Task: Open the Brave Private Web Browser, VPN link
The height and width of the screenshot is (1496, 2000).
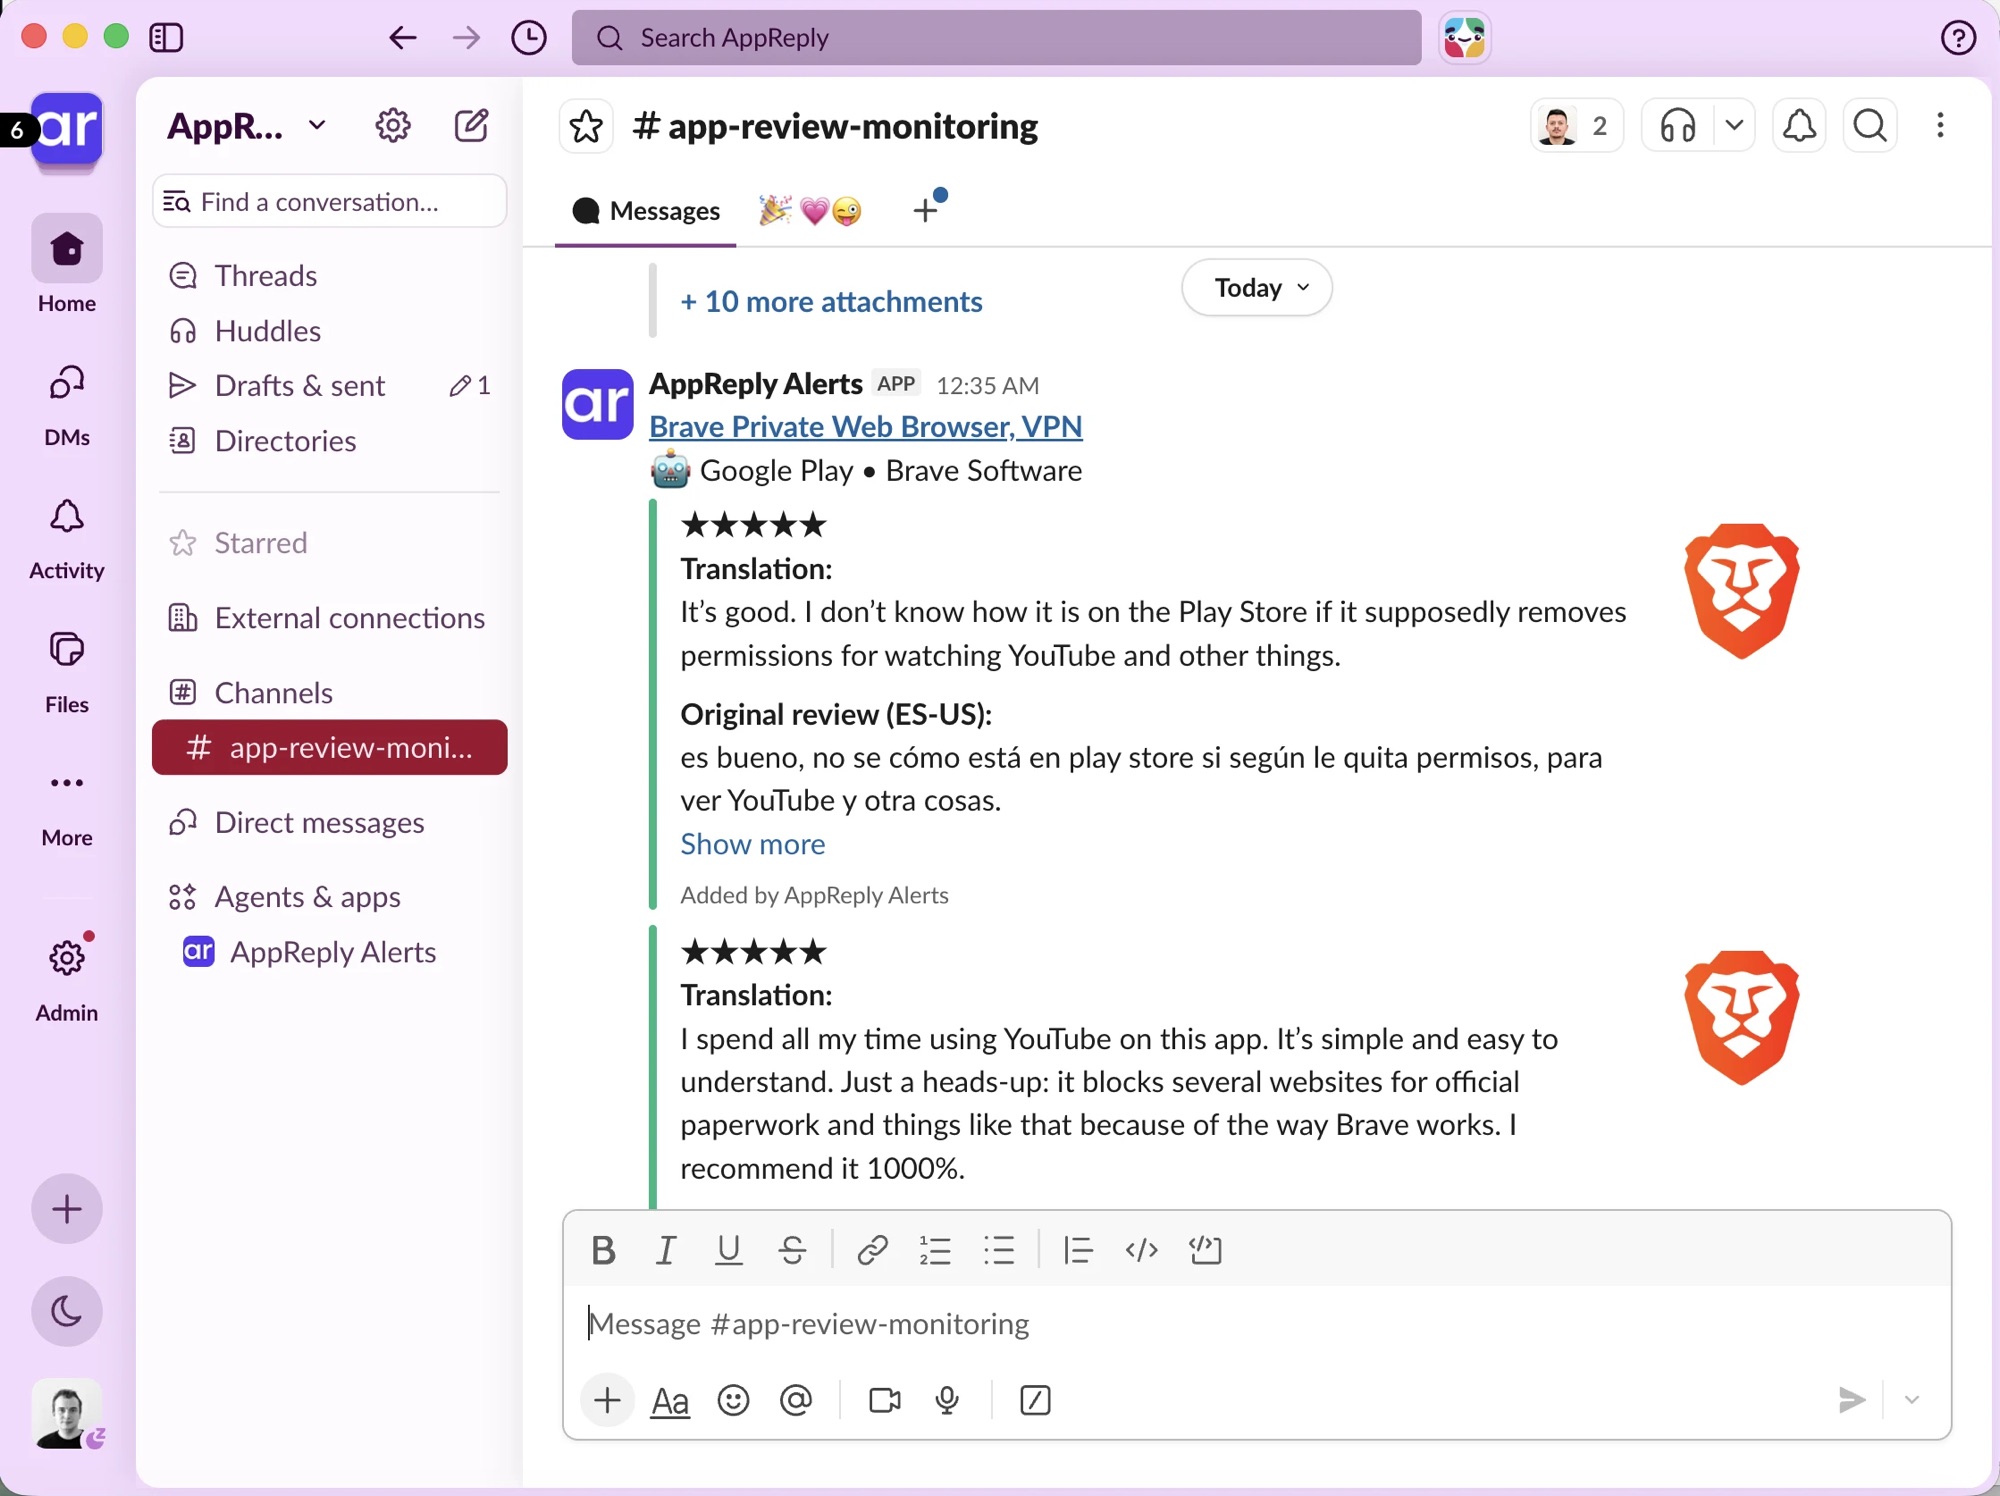Action: [x=866, y=427]
